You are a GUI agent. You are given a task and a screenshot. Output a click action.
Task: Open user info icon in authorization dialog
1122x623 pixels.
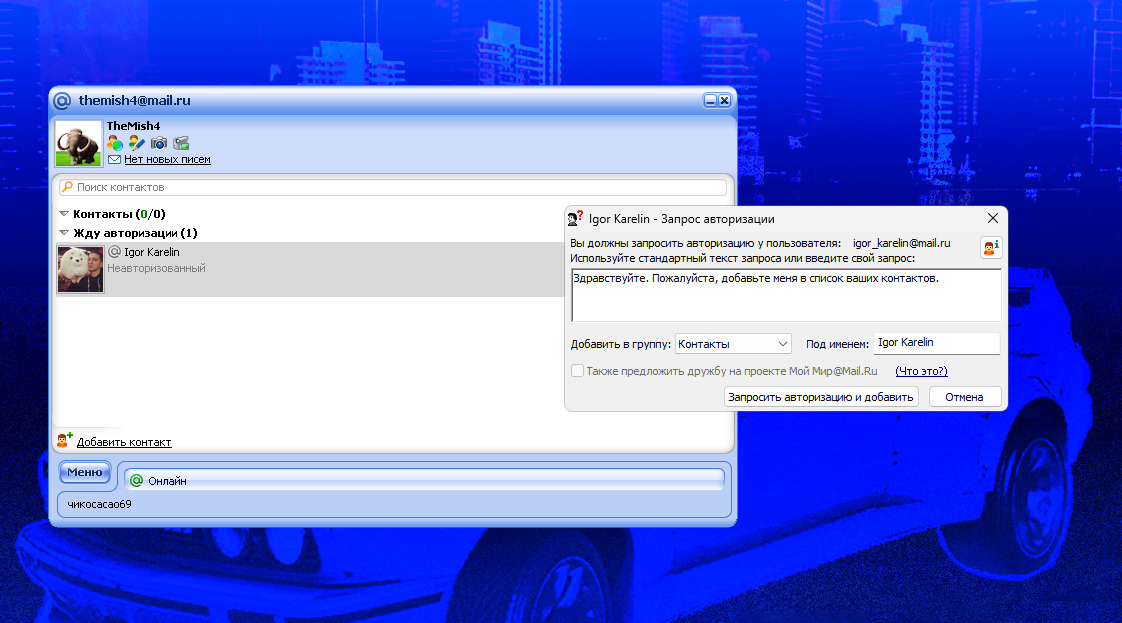[990, 248]
